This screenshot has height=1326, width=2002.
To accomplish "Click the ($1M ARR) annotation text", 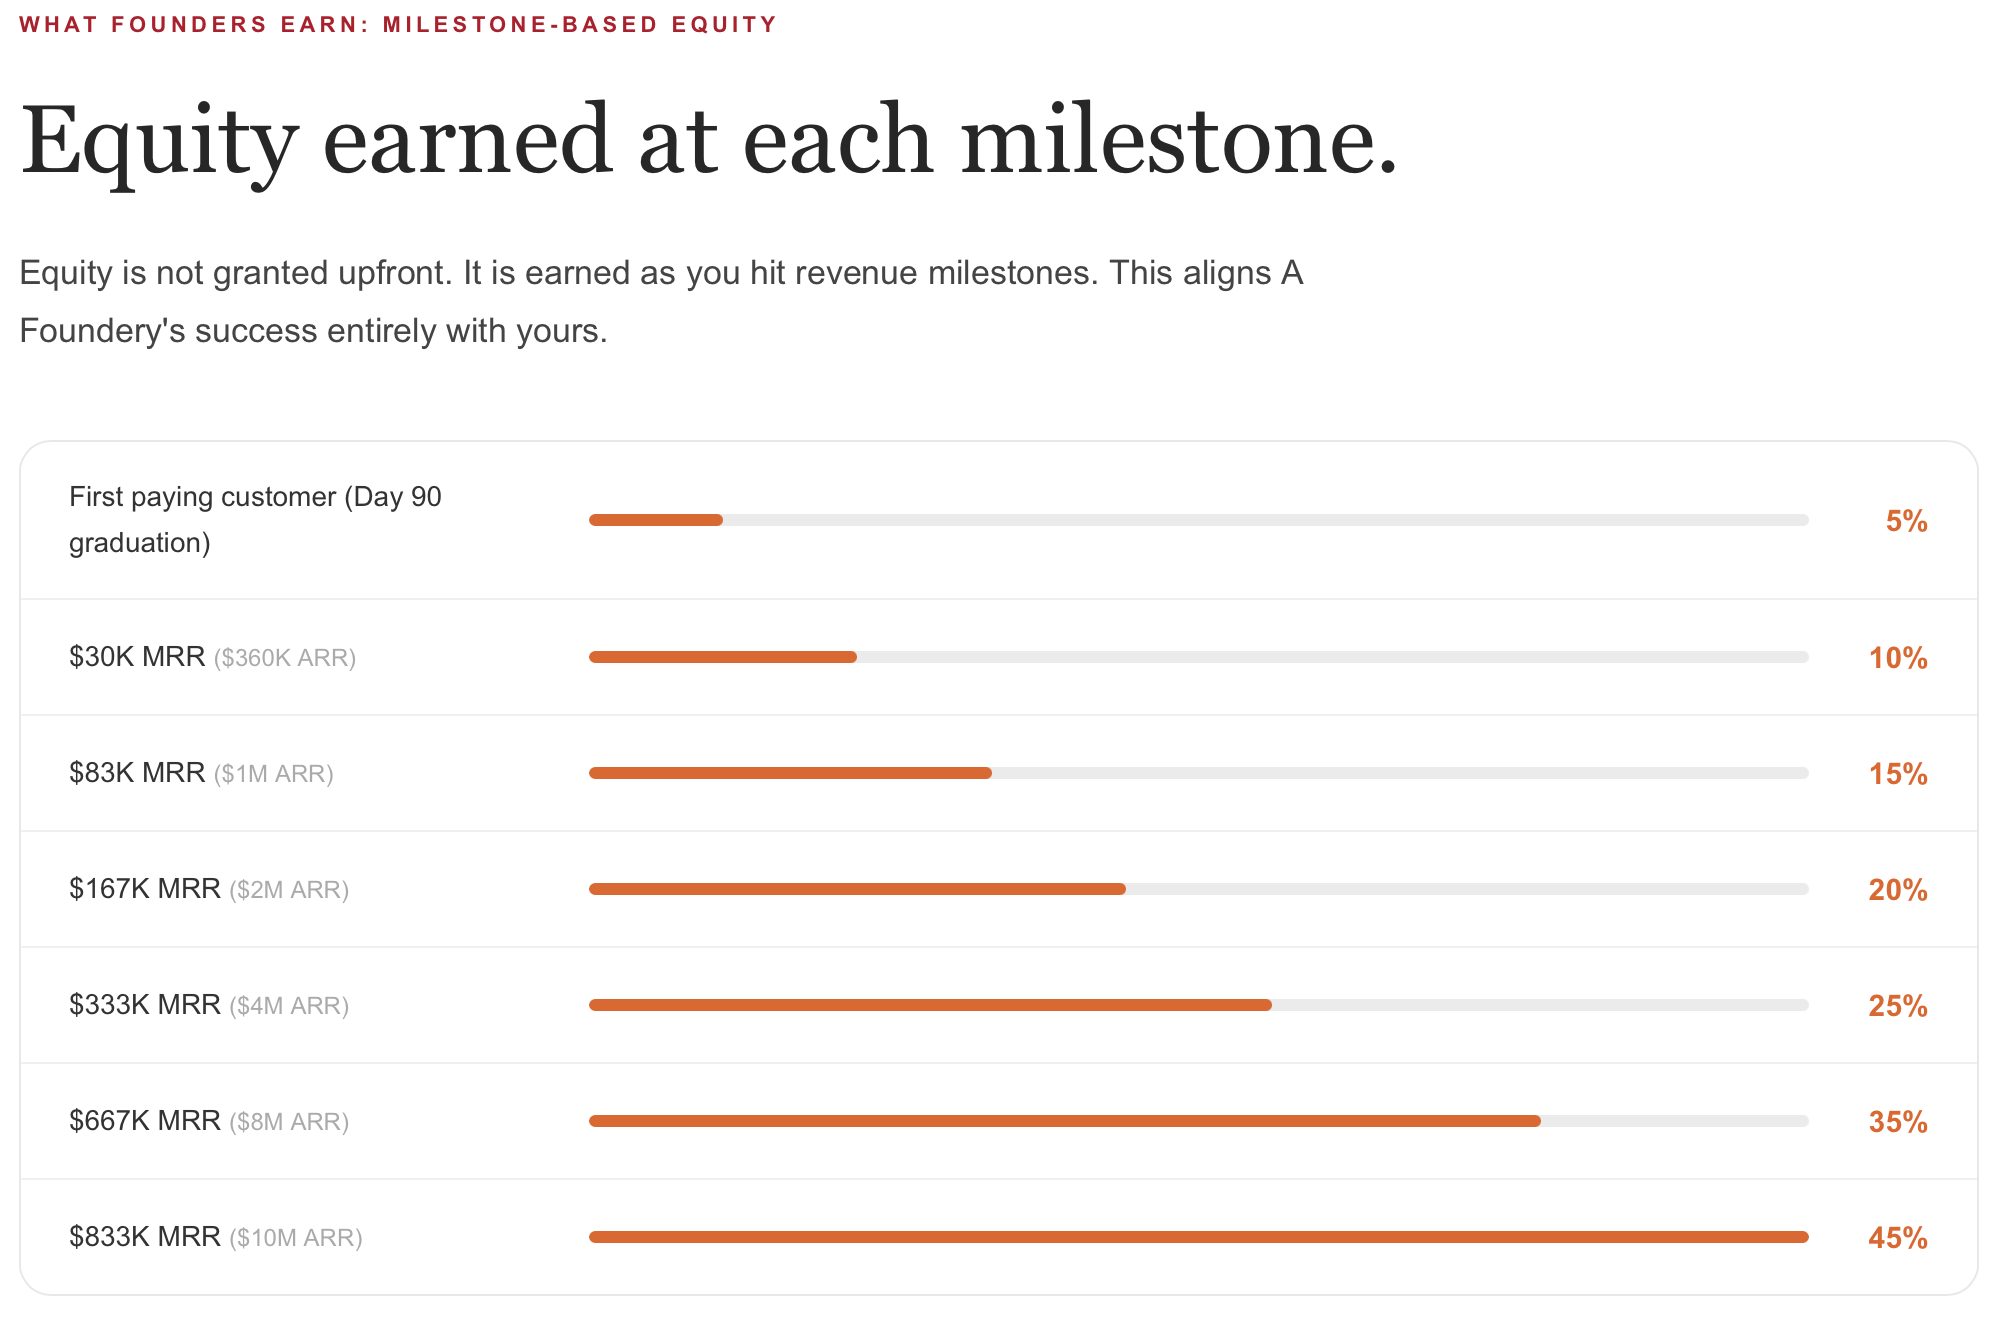I will (273, 774).
